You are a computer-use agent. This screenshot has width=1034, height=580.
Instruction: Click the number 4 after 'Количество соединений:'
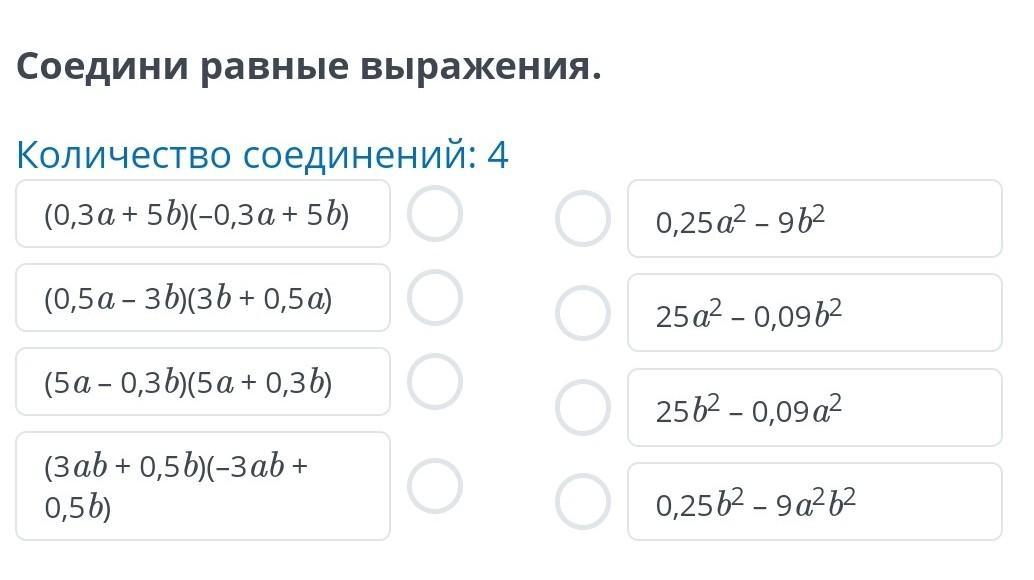click(x=498, y=156)
